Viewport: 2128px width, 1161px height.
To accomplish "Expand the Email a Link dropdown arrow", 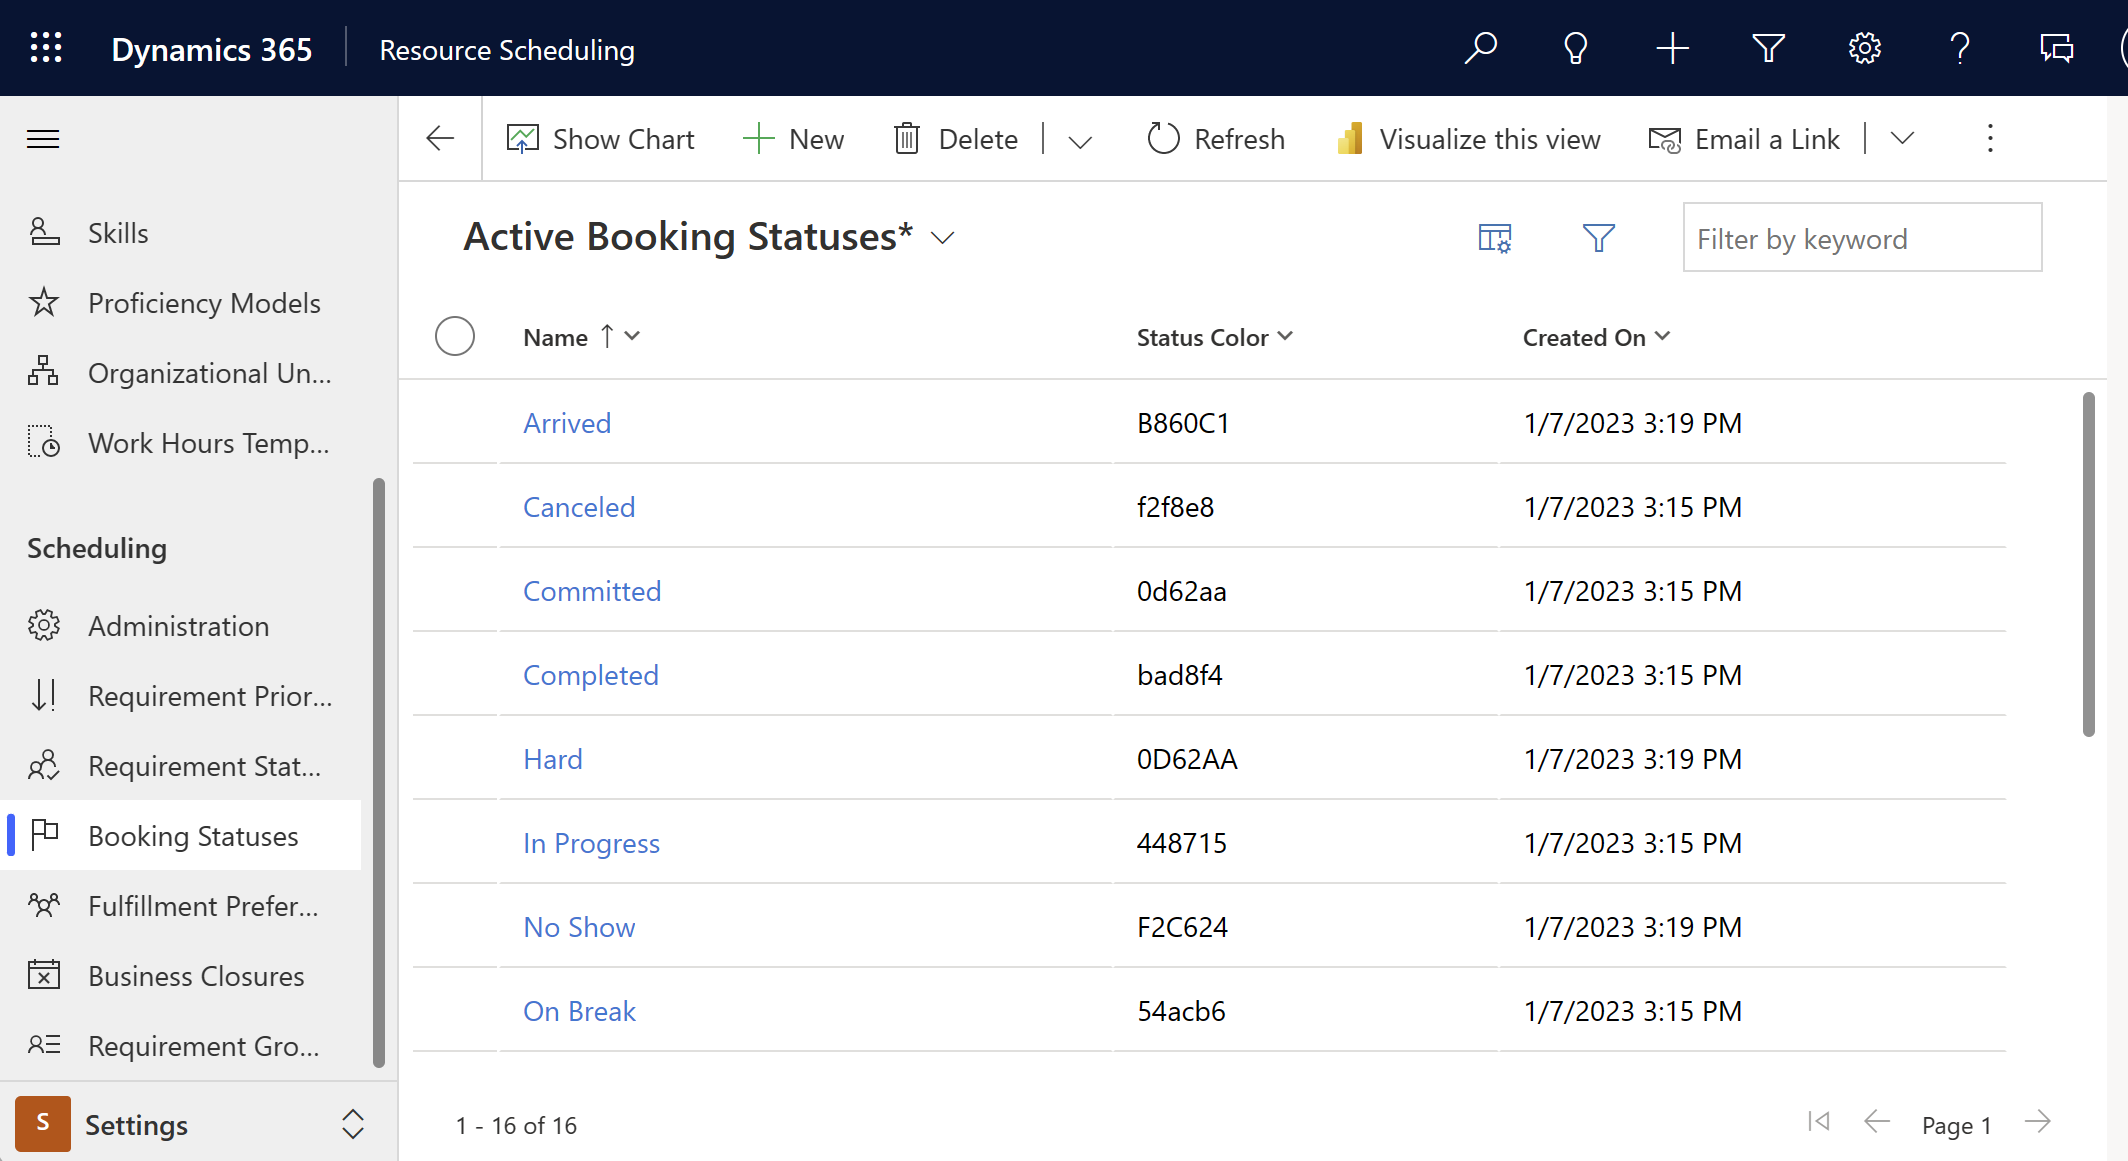I will coord(1902,137).
